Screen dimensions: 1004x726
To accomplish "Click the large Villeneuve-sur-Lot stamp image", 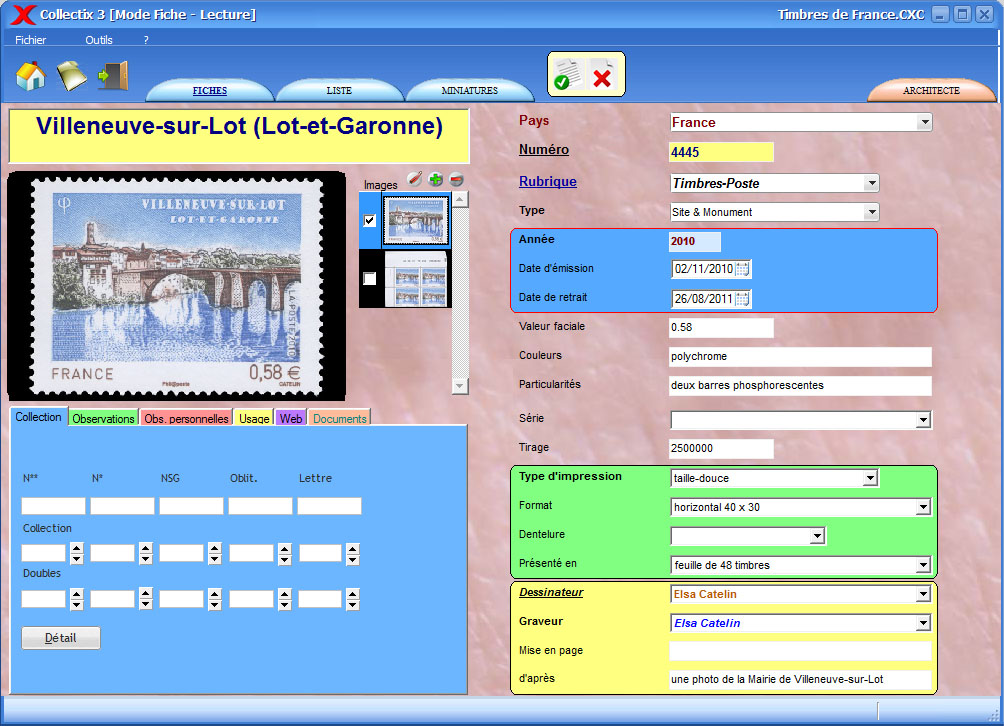I will (x=177, y=286).
